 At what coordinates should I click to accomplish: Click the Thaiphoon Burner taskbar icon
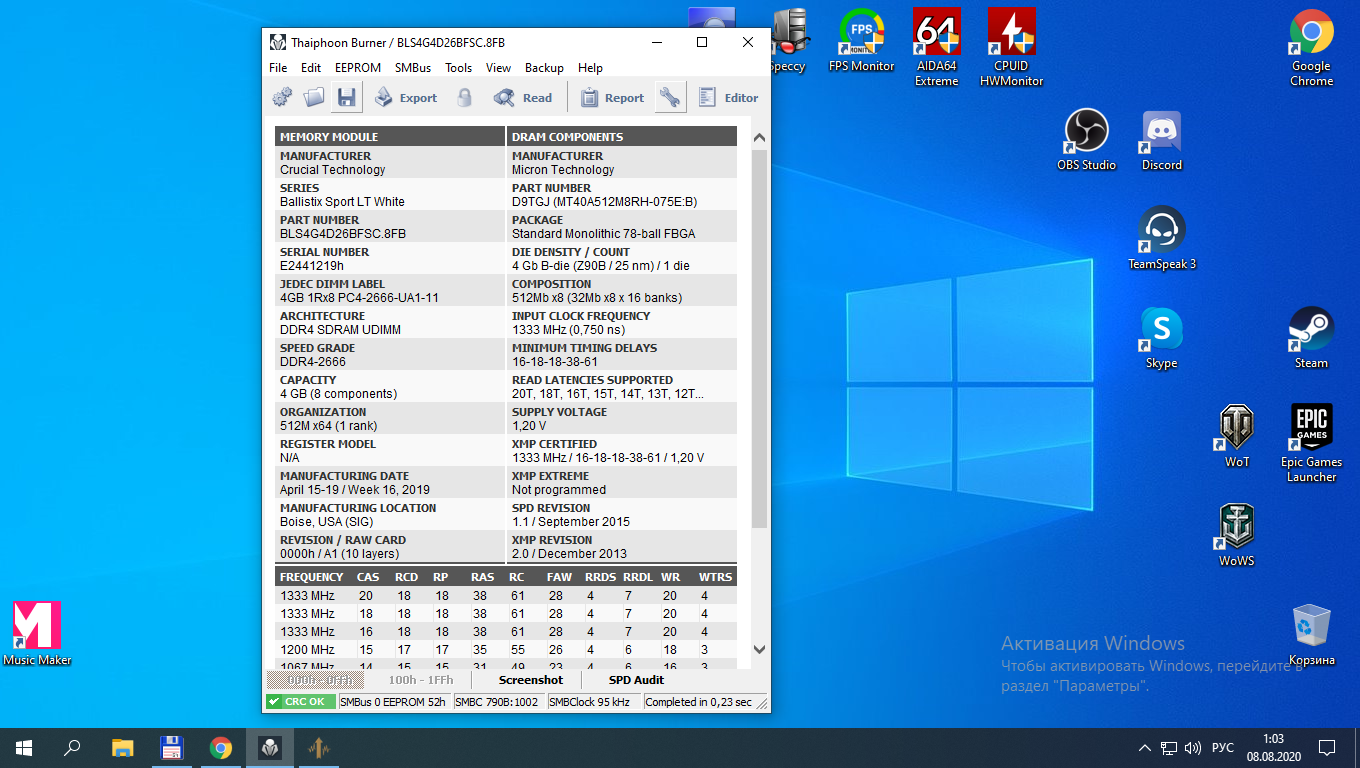point(270,747)
